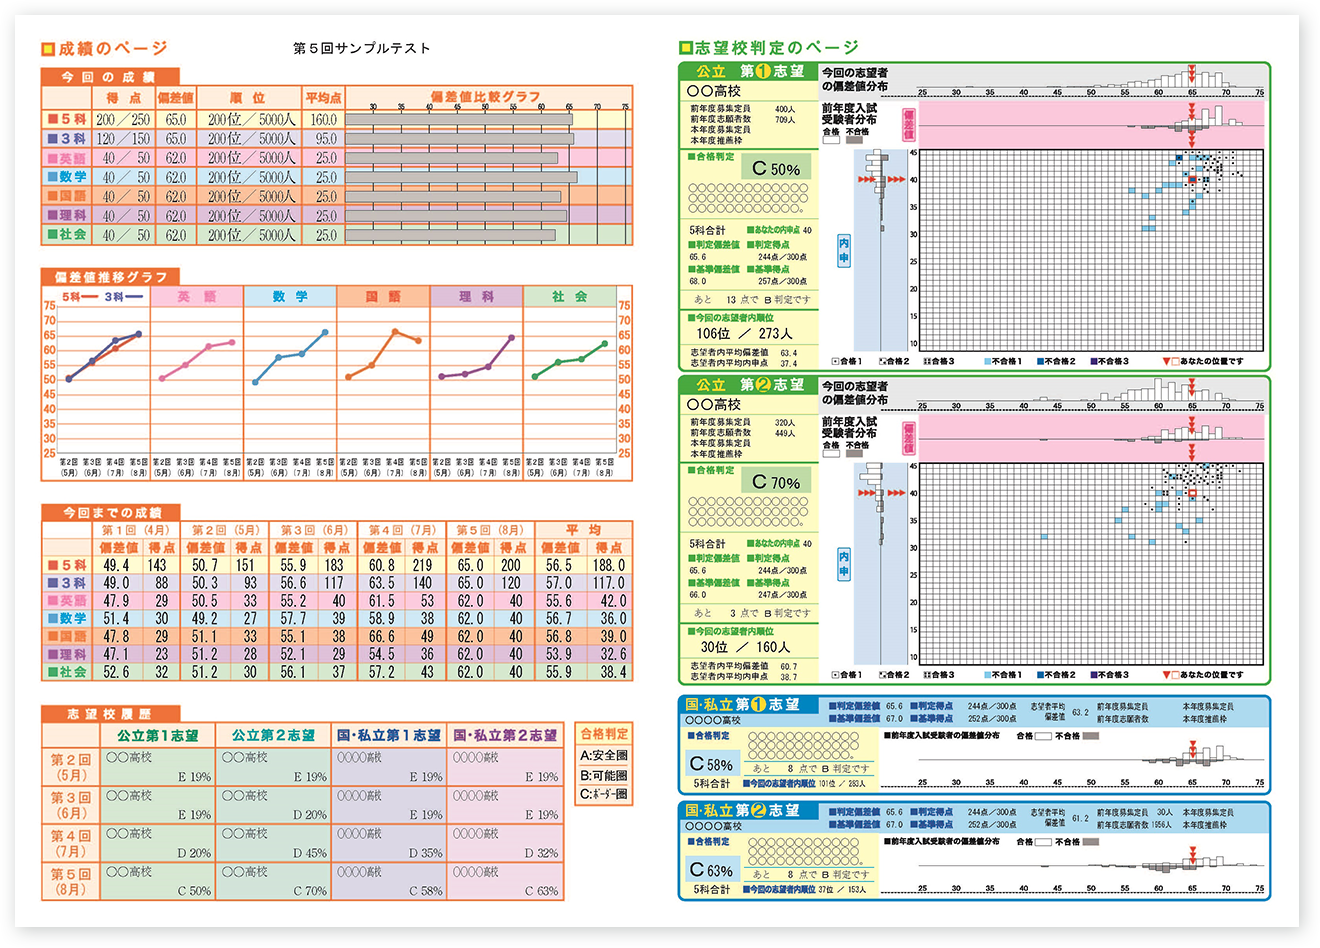Image resolution: width=1320 pixels, height=948 pixels.
Task: Click the B:可能圏 legend entry
Action: coord(603,775)
